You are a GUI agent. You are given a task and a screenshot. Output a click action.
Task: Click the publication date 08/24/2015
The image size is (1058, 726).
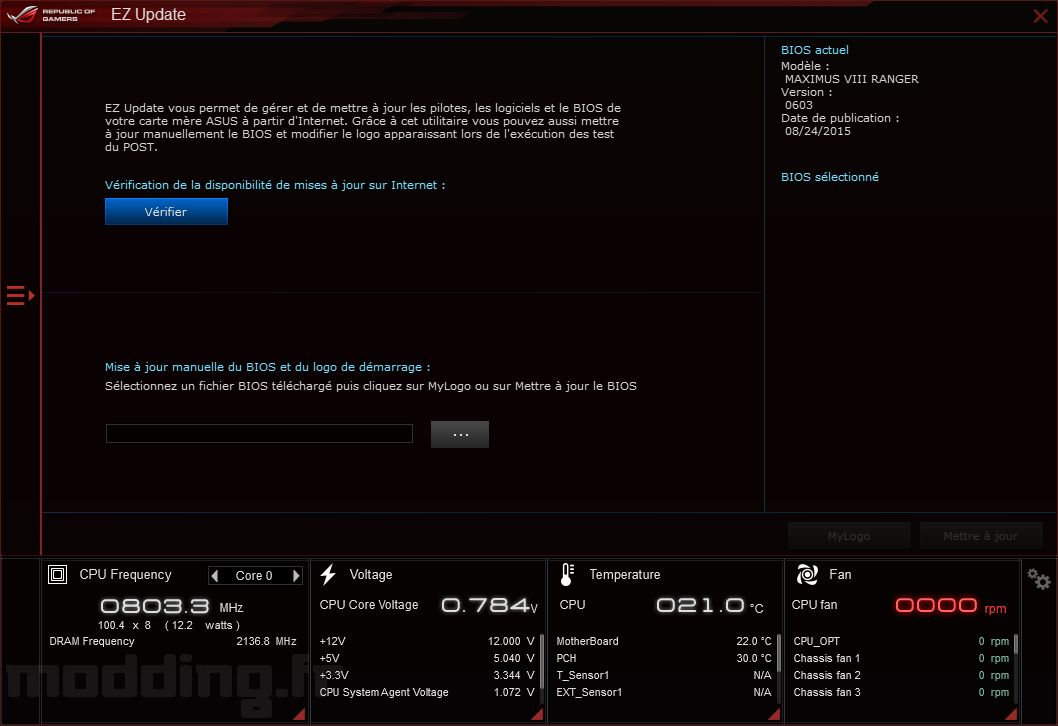pyautogui.click(x=818, y=131)
